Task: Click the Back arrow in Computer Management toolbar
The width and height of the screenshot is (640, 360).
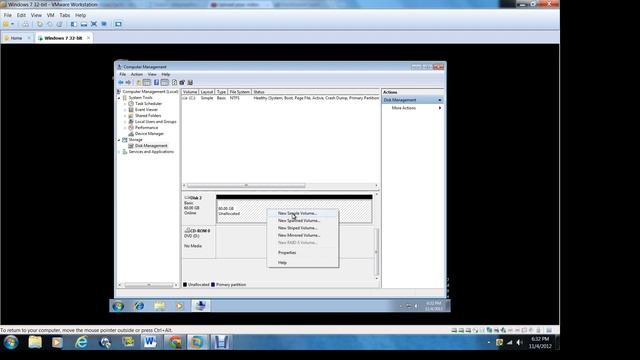Action: point(121,82)
